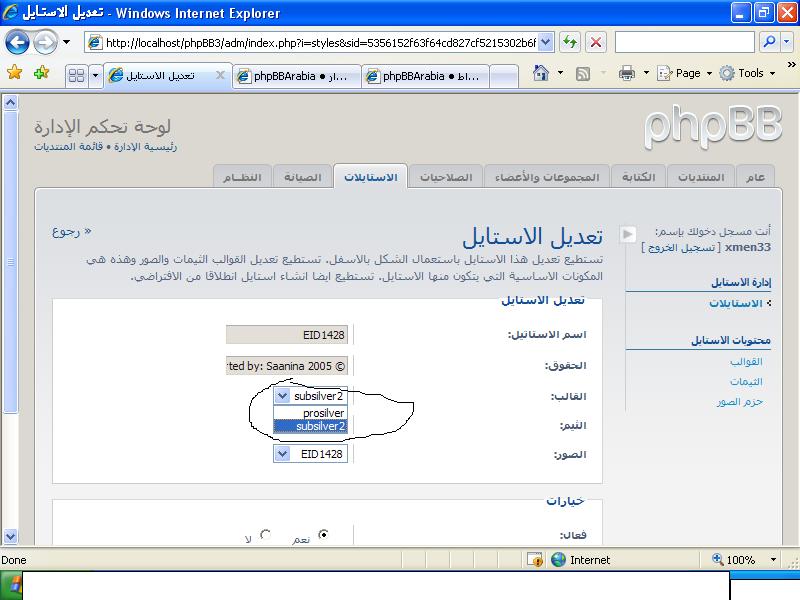Click the Add to Favorites icon

click(41, 73)
